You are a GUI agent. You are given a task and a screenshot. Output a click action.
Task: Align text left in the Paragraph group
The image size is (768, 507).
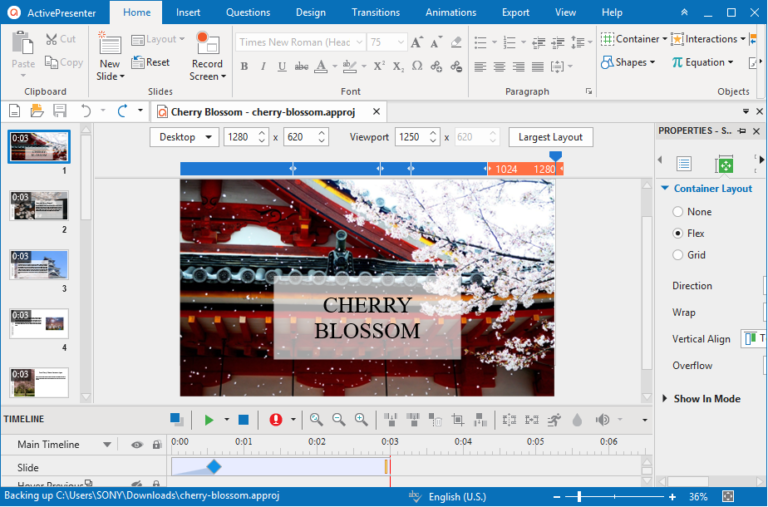point(480,66)
